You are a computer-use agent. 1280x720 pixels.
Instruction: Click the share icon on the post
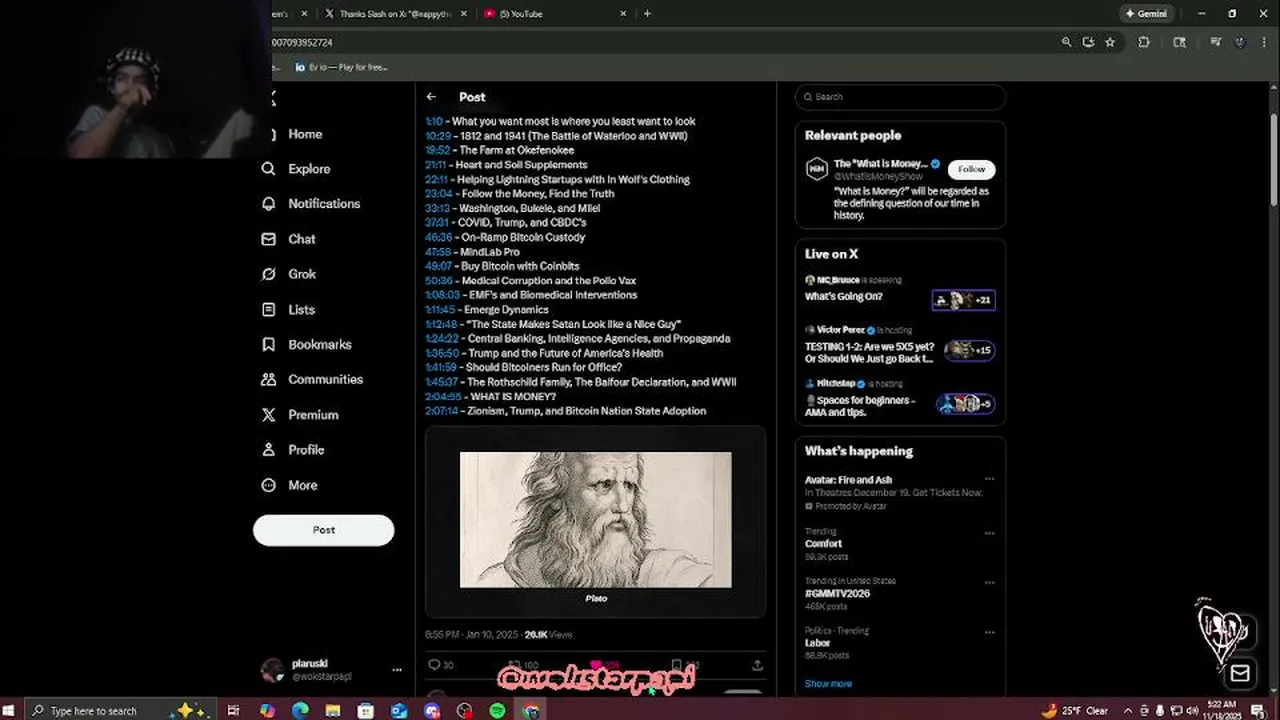757,665
